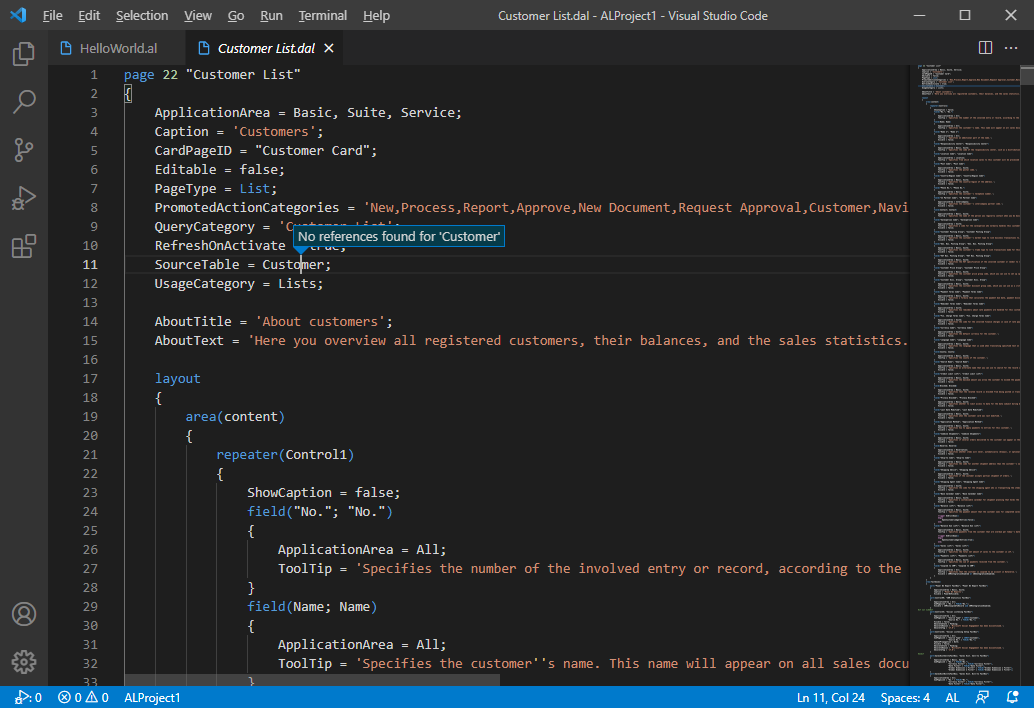Screen dimensions: 1034x708
Task: Click the Accounts icon in the sidebar
Action: point(24,614)
